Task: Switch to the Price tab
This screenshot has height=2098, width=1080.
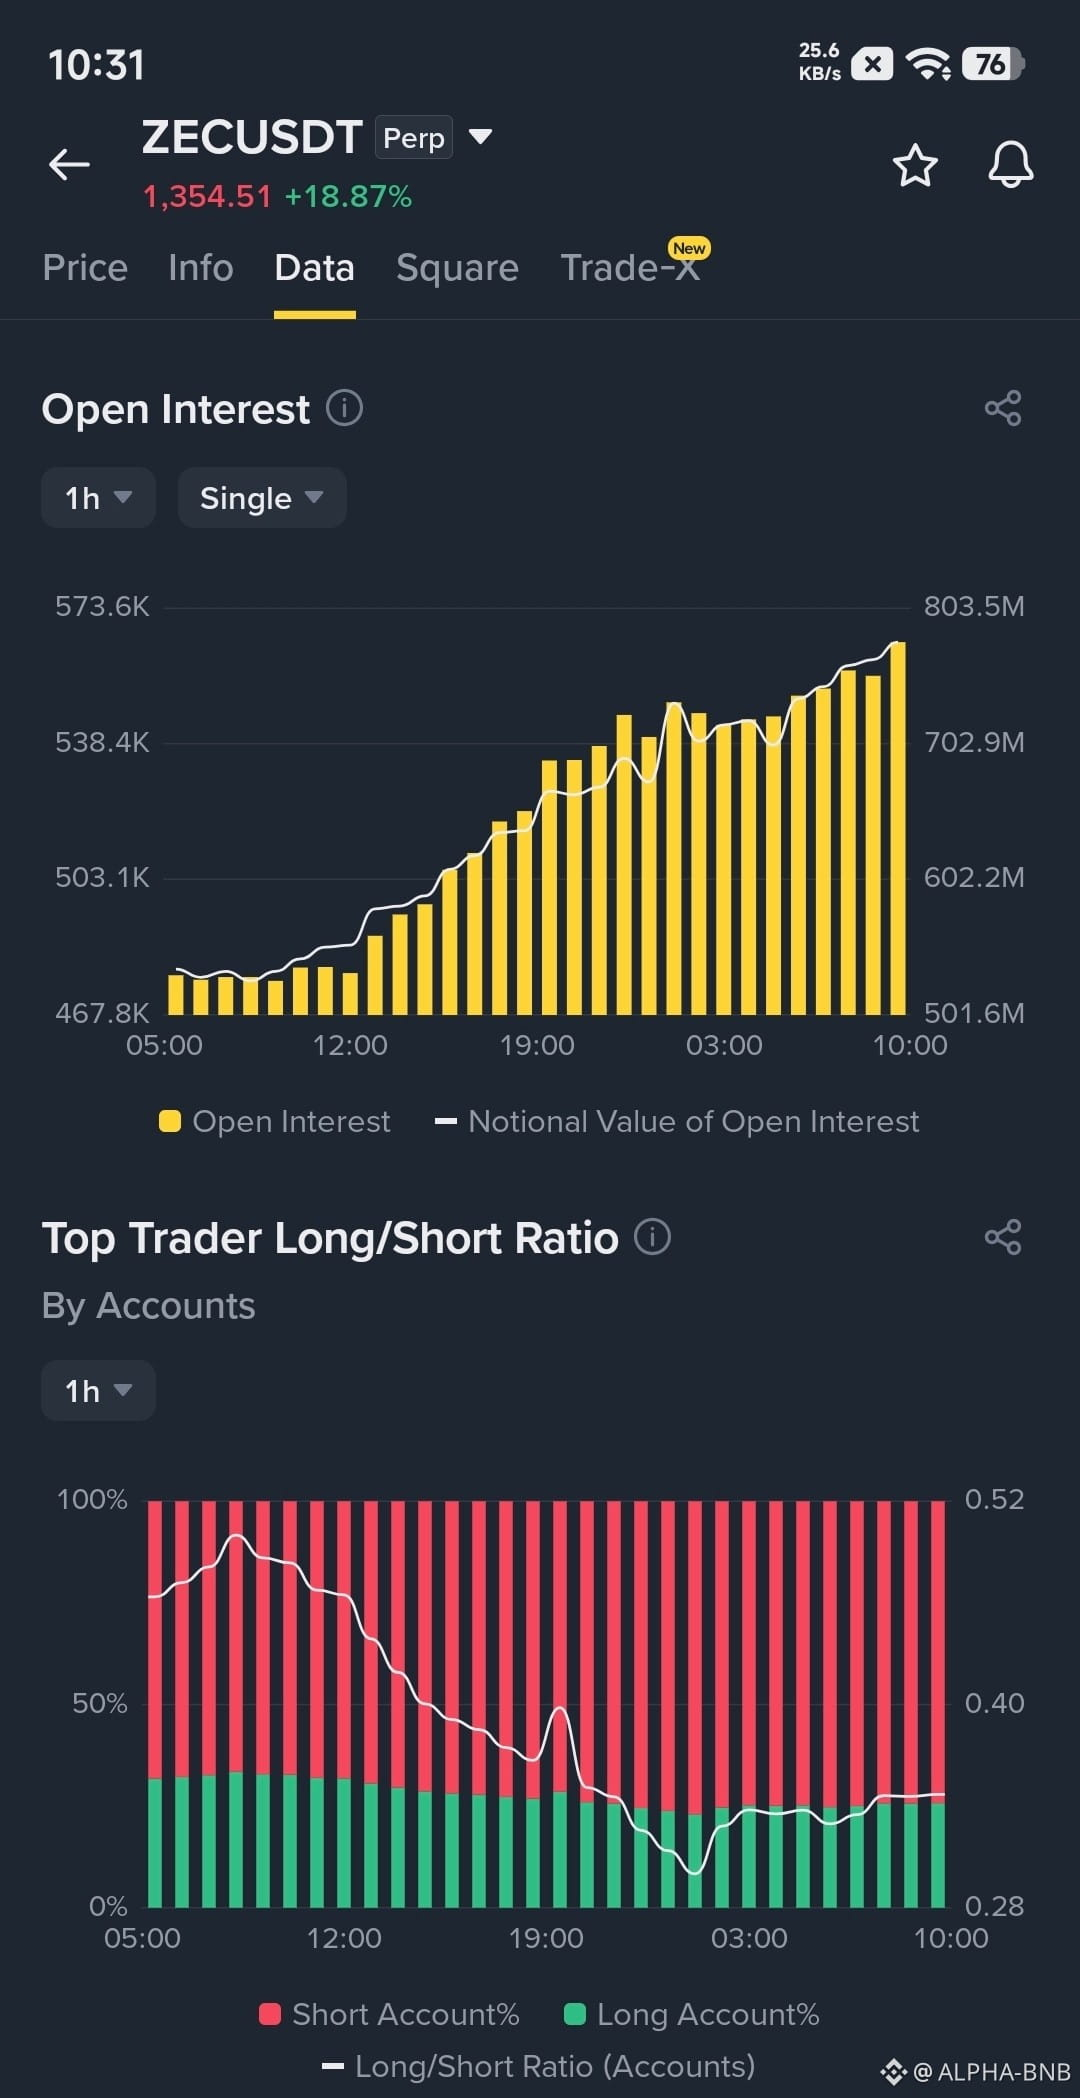Action: [x=85, y=268]
